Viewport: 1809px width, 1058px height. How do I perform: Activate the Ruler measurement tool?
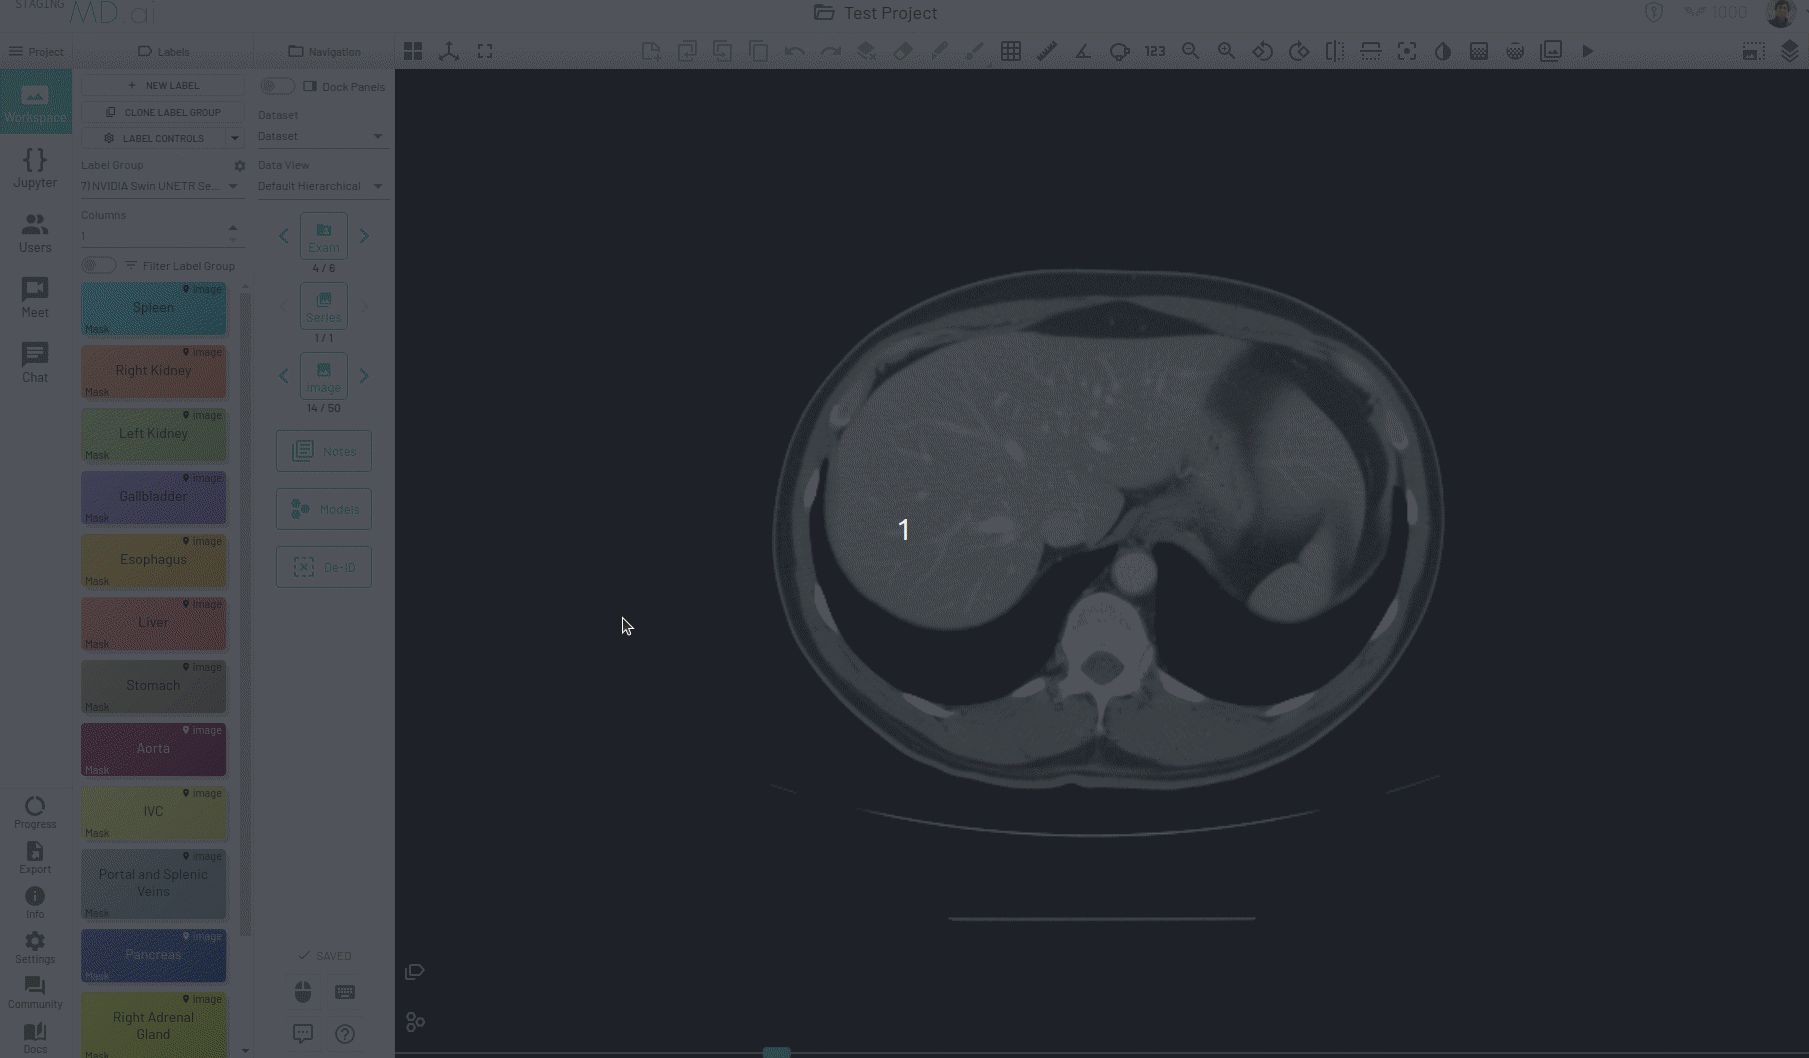[x=1046, y=51]
